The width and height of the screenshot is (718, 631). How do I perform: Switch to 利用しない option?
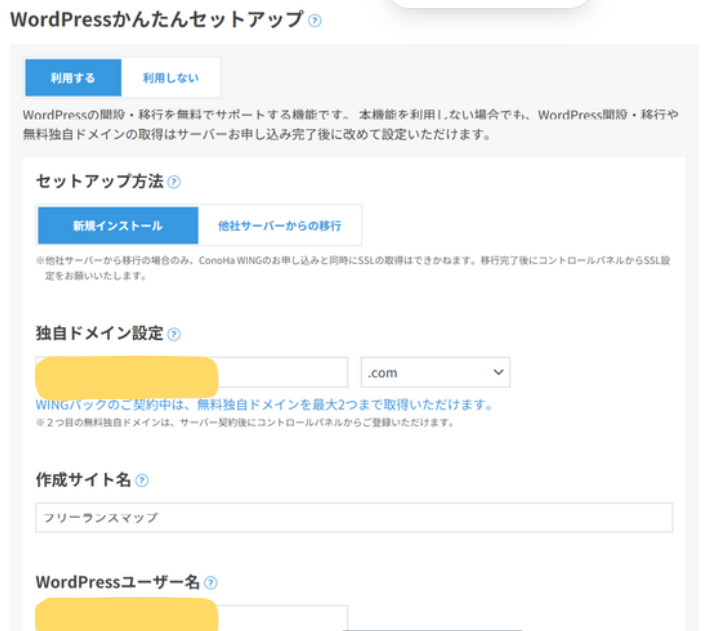pyautogui.click(x=170, y=77)
